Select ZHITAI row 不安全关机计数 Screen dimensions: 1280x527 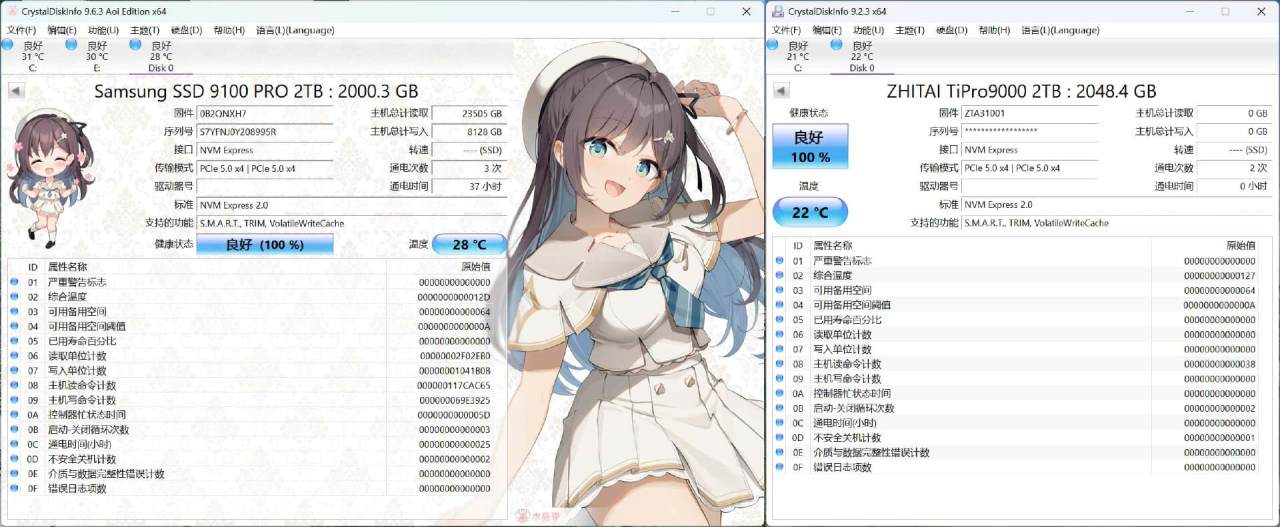[x=1020, y=438]
